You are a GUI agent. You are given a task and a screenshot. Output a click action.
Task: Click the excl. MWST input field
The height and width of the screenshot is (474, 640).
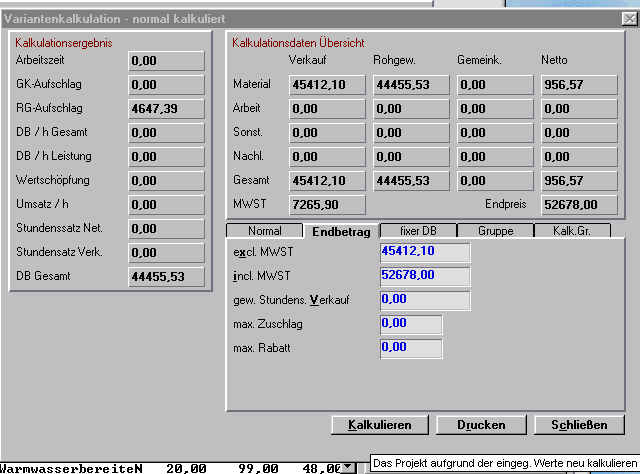click(425, 251)
